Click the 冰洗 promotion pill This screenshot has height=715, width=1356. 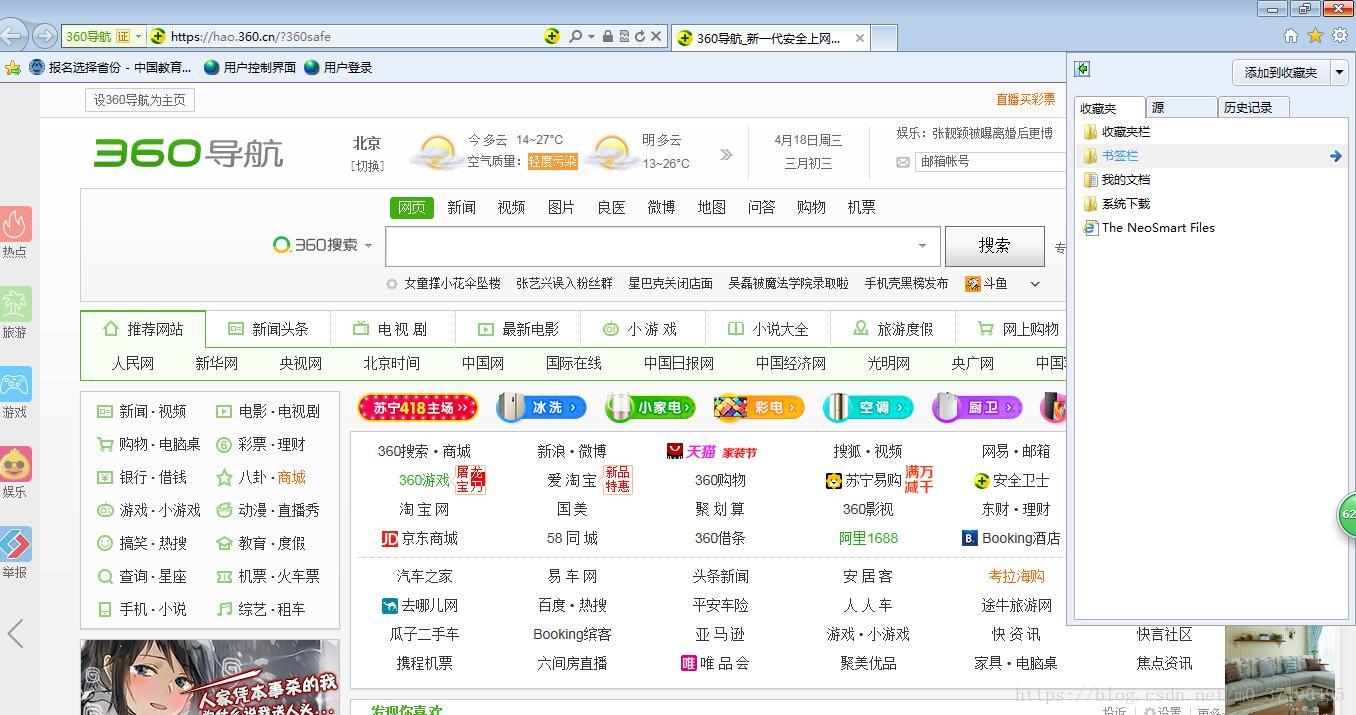pos(541,408)
